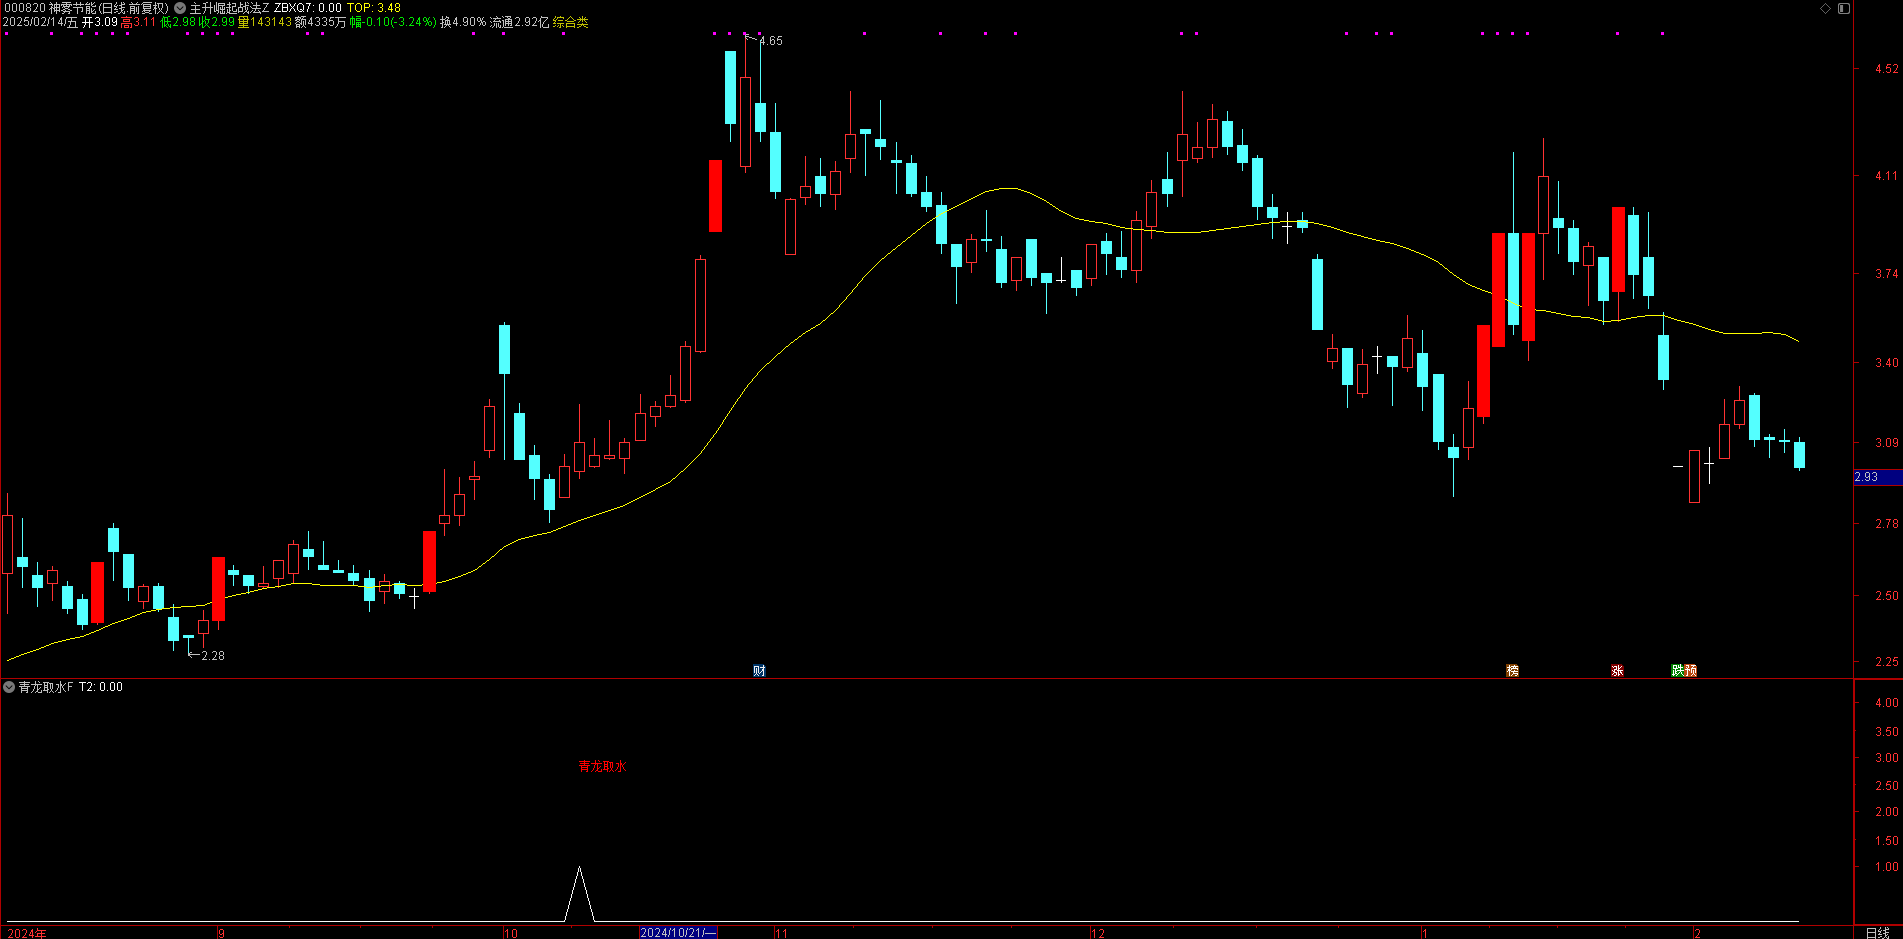Screen dimensions: 1903x939
Task: Click the ZBXQ7: 0.00 indicator value
Action: [308, 8]
